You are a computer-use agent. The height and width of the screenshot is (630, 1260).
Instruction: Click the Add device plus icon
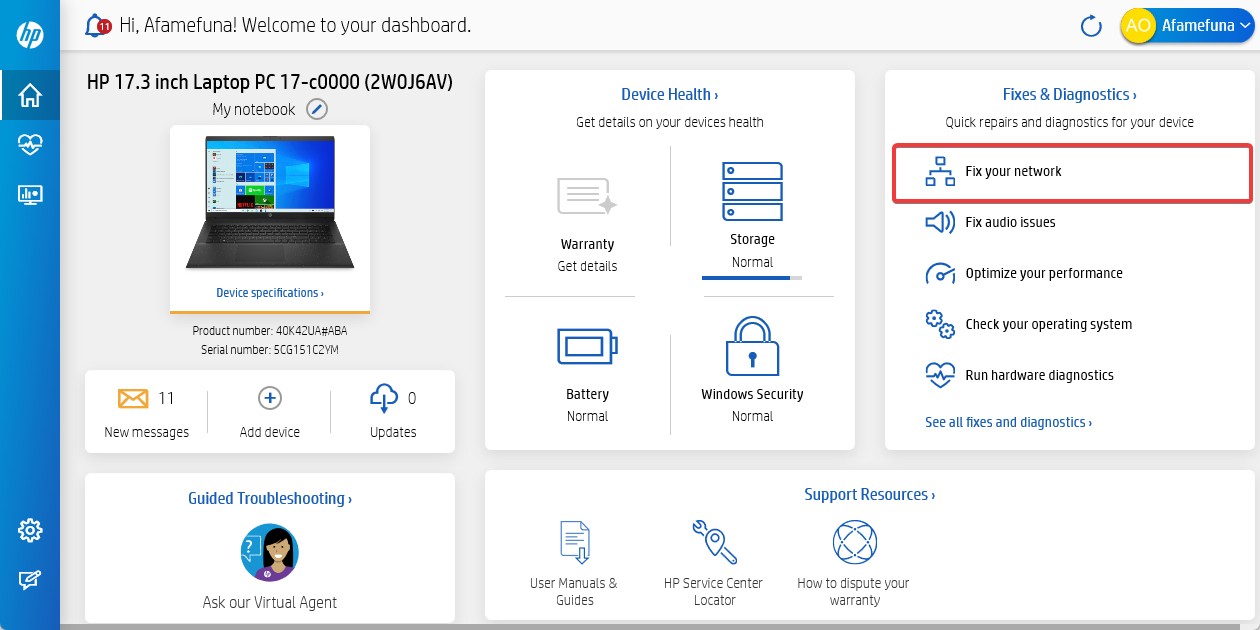click(x=270, y=398)
